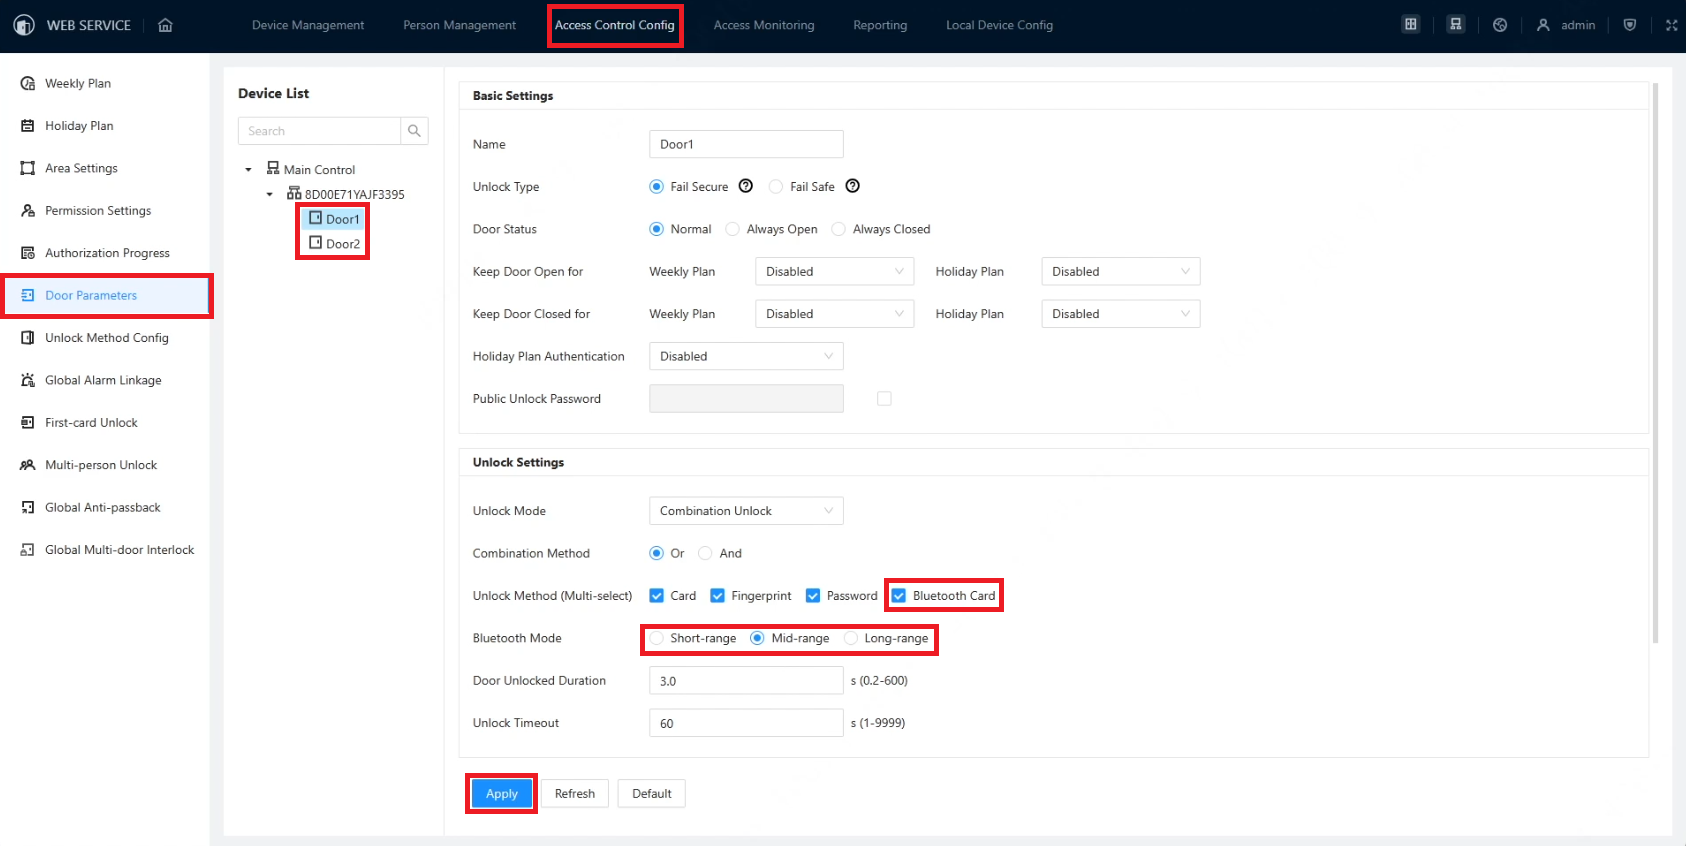Uncheck the Bluetooth Card unlock method
Image resolution: width=1686 pixels, height=846 pixels.
click(x=899, y=596)
